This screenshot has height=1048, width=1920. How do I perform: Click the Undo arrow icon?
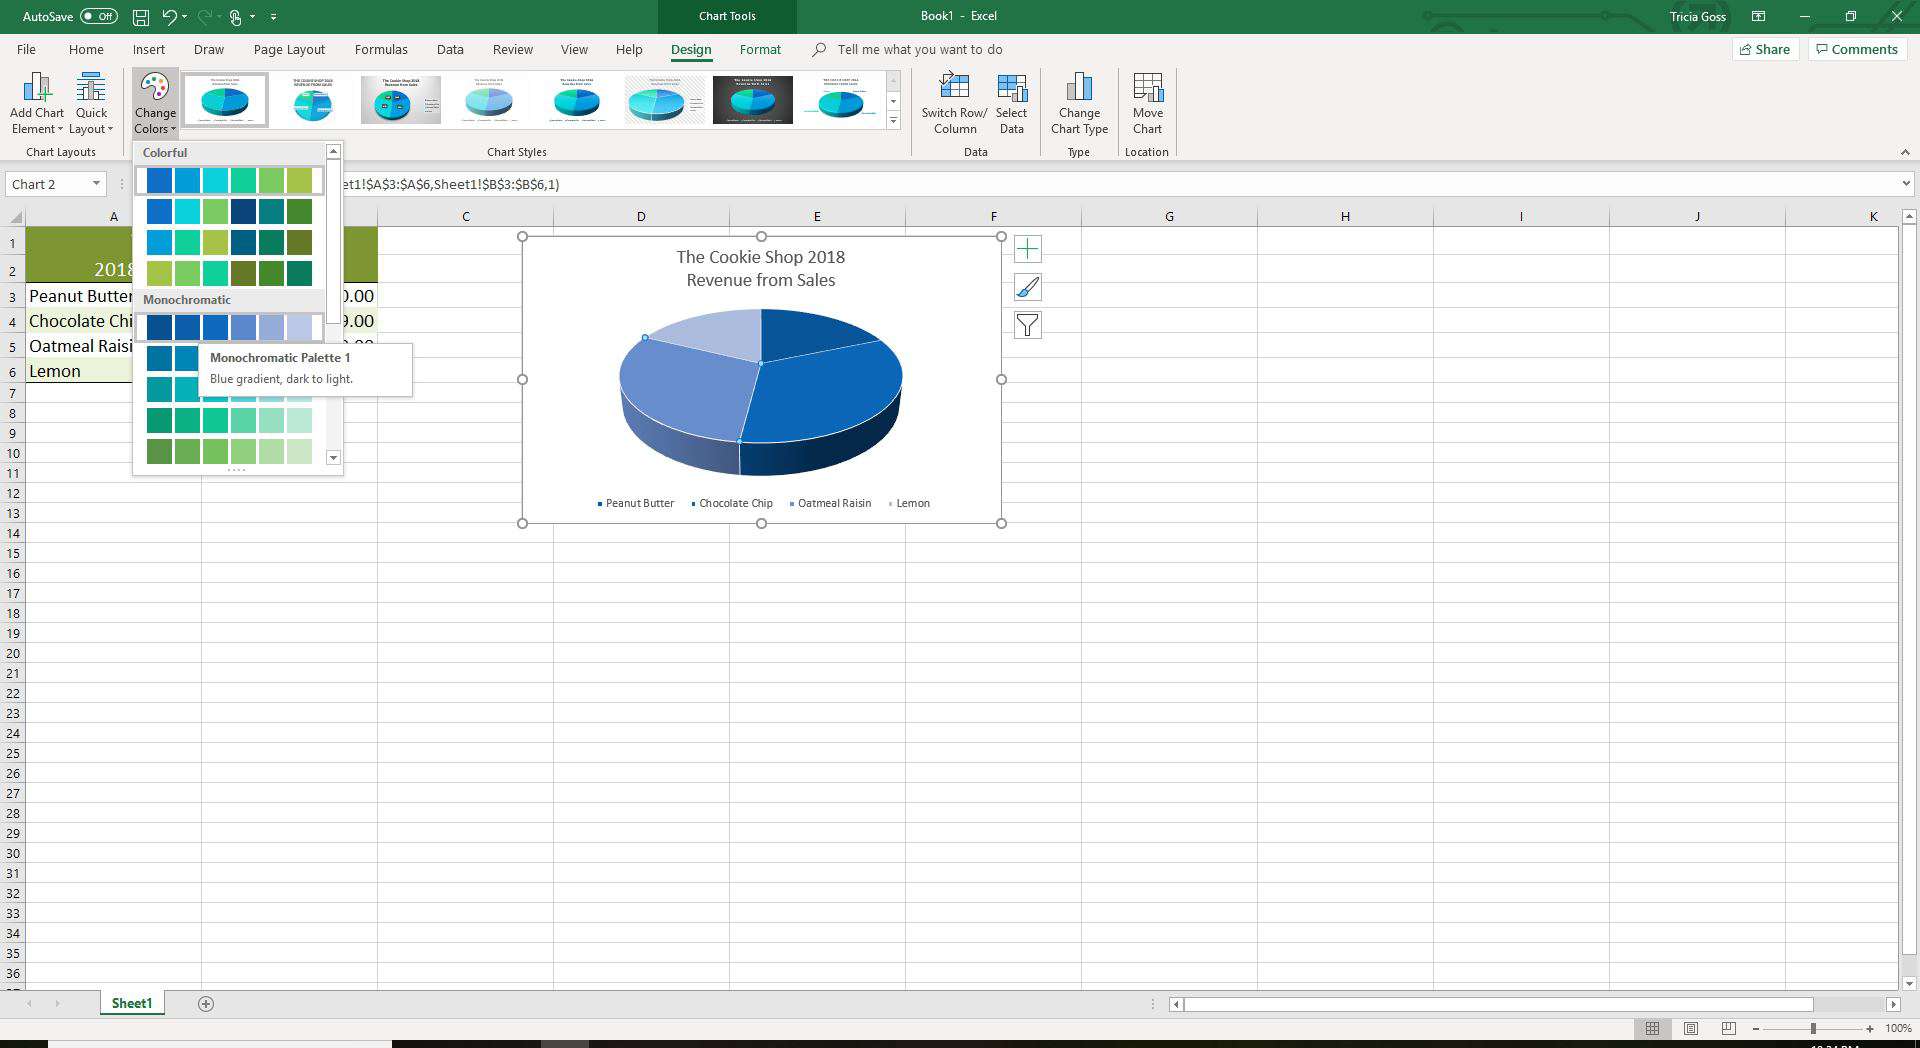(x=169, y=17)
